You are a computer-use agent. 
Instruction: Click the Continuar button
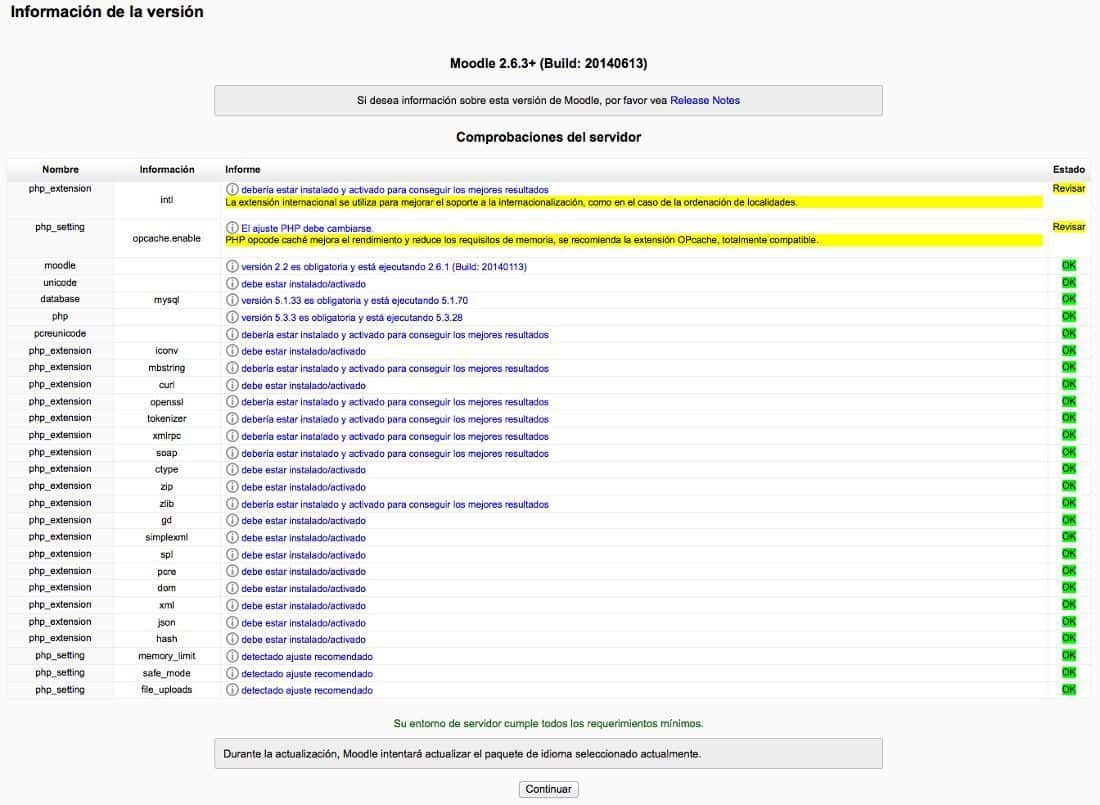[x=549, y=790]
